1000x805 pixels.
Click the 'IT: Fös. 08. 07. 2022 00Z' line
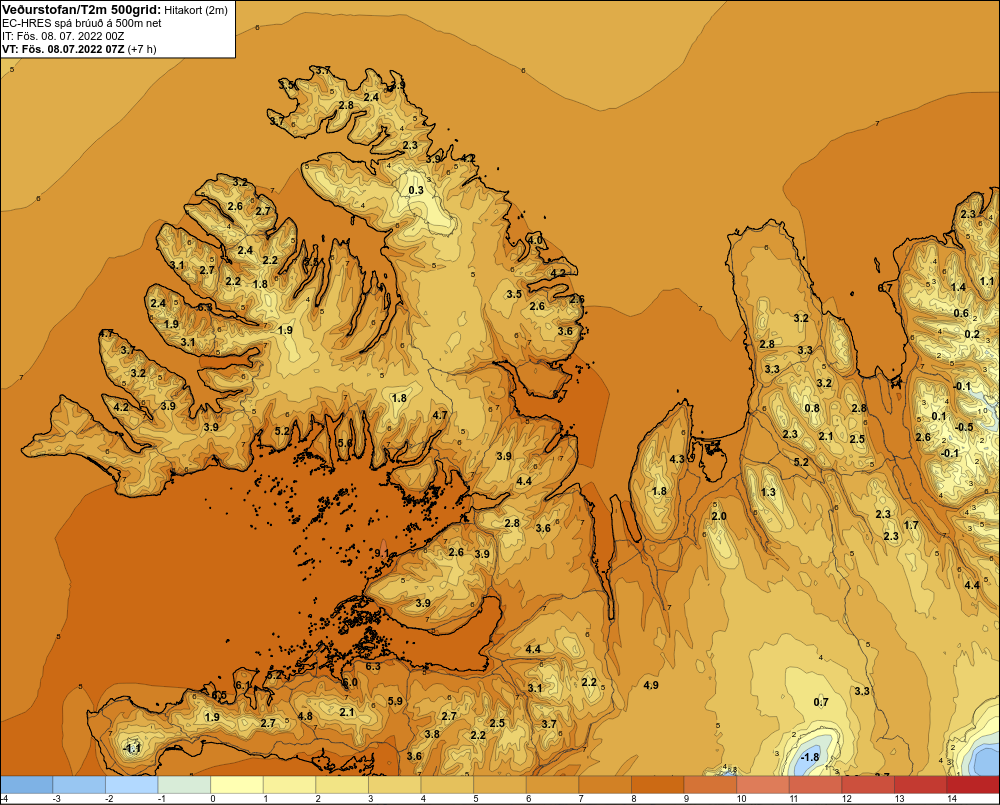coord(63,36)
